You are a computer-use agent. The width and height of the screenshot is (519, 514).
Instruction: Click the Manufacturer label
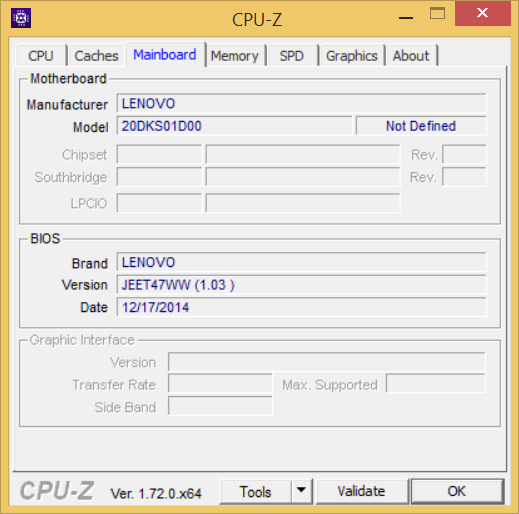[x=67, y=105]
